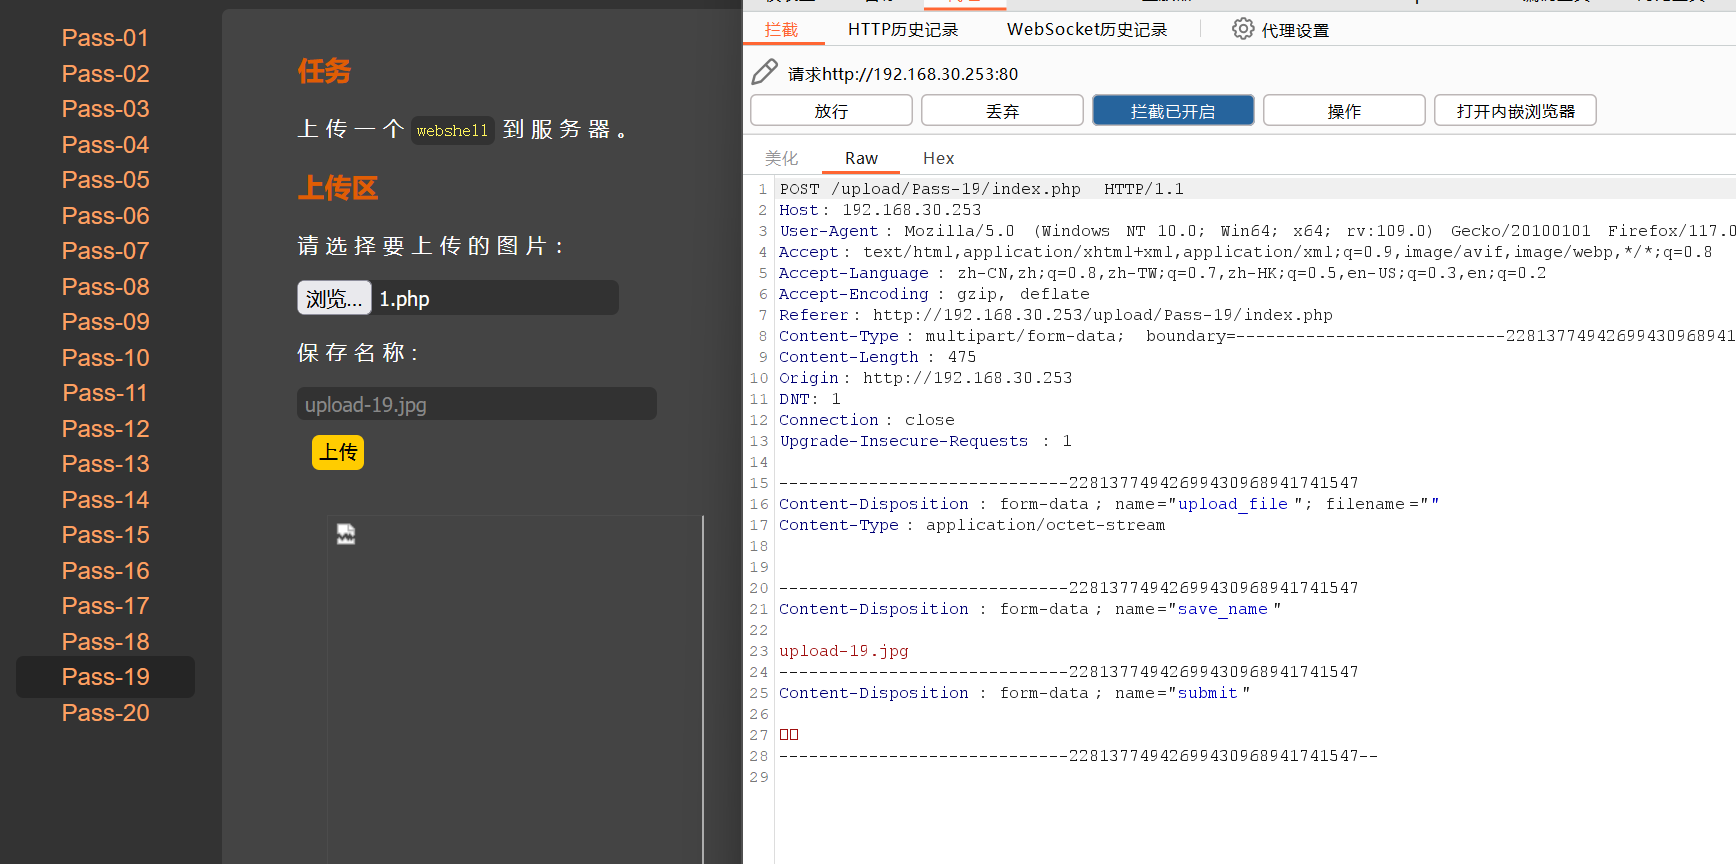This screenshot has width=1736, height=864.
Task: Click the 1.php selected filename text
Action: tap(404, 299)
